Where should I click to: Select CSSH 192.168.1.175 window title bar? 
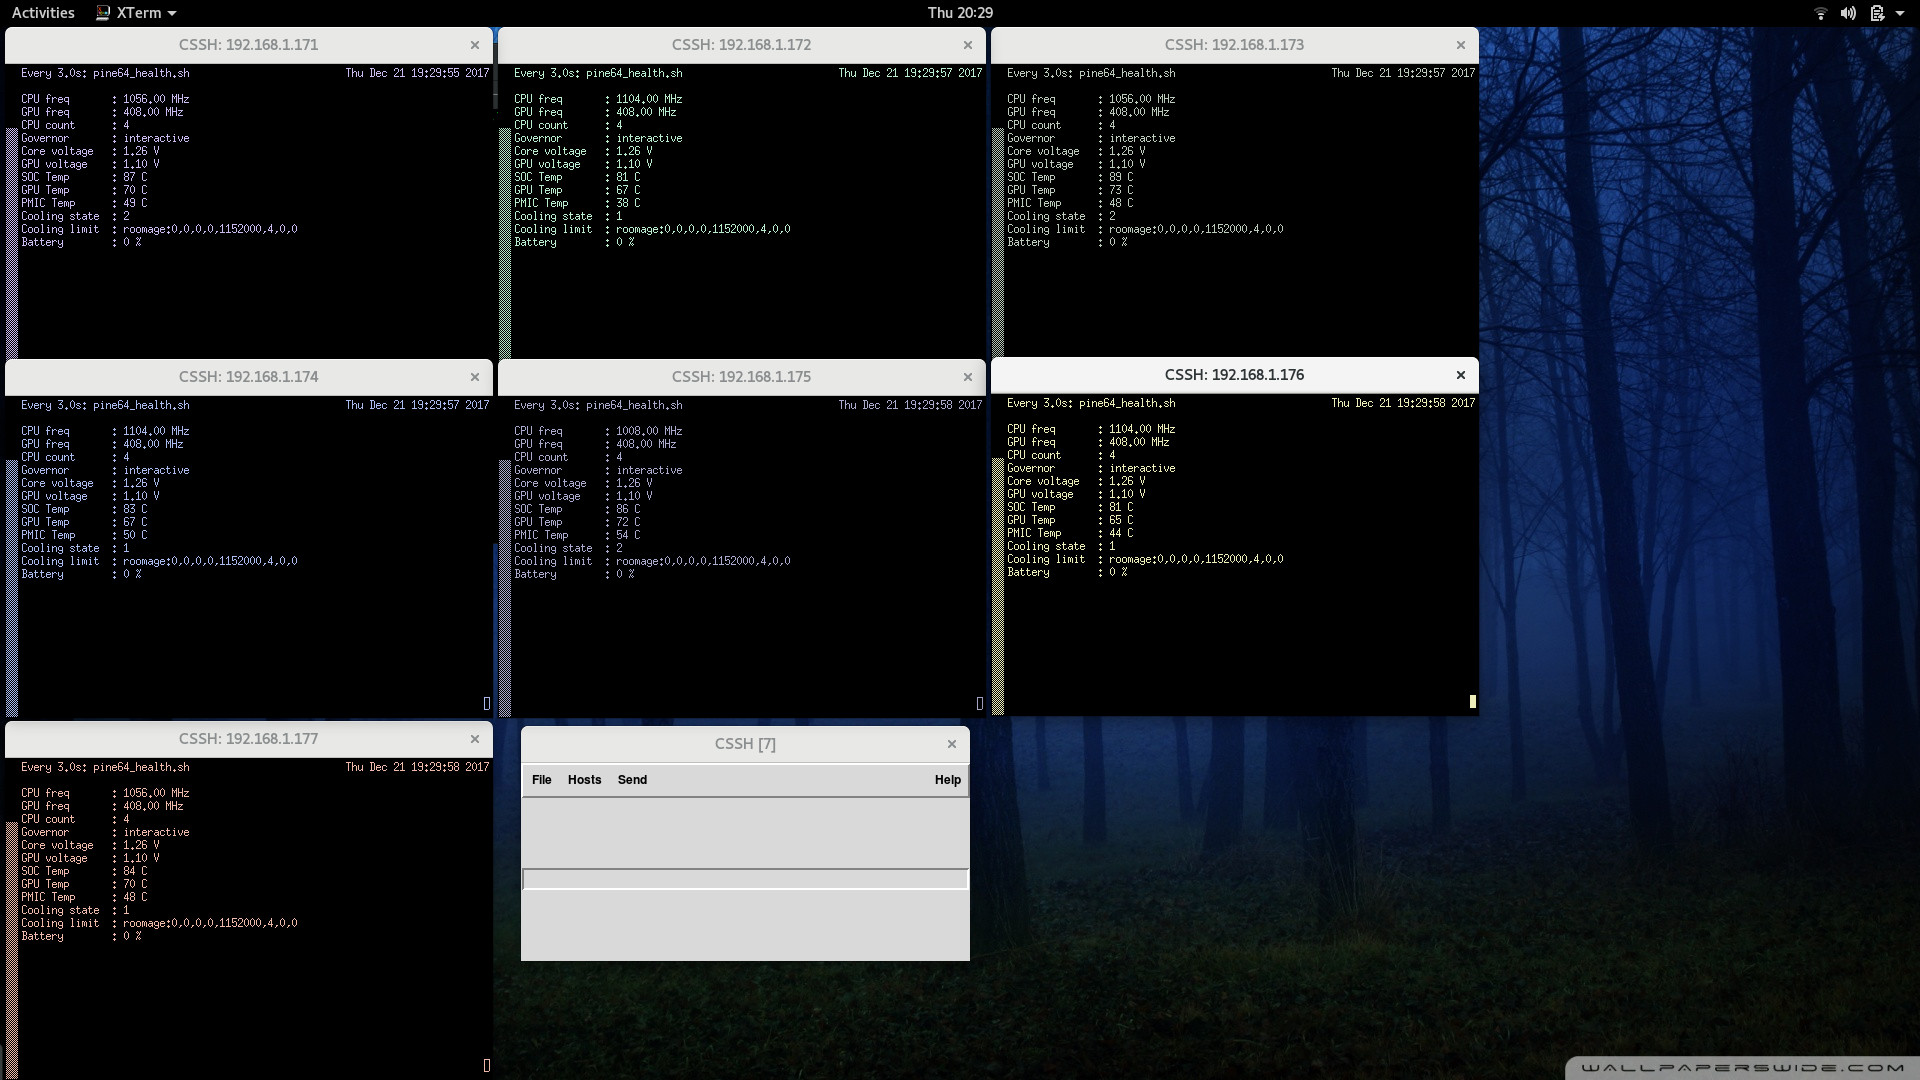click(x=741, y=377)
